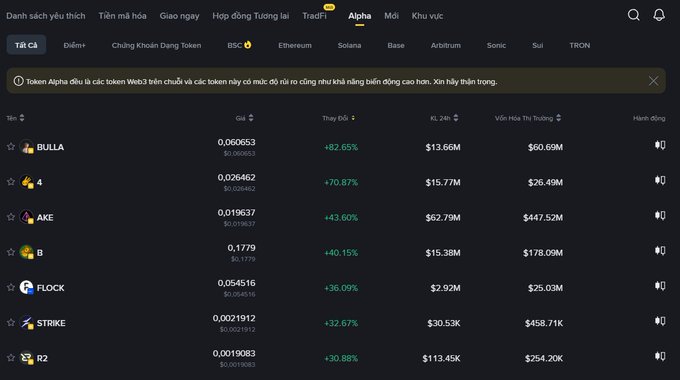This screenshot has height=380, width=680.
Task: Click the FLOCK token logo
Action: pos(26,288)
